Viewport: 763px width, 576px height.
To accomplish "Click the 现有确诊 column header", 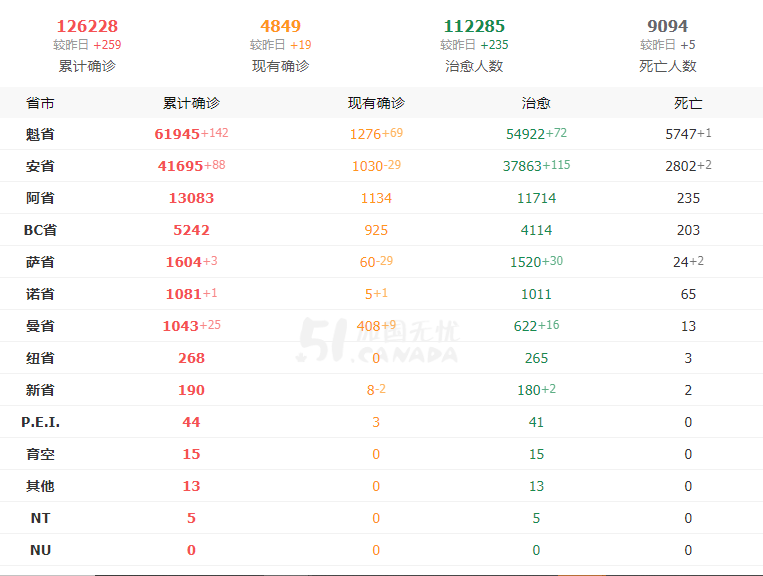I will tap(376, 103).
